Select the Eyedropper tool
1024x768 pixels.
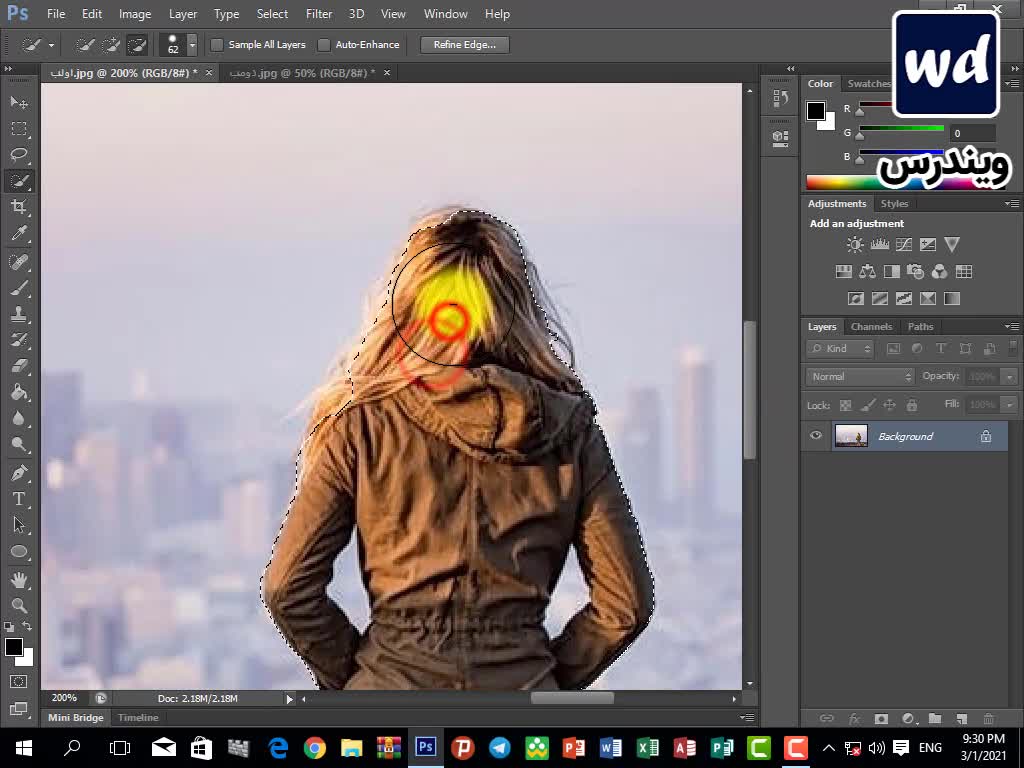coord(19,234)
